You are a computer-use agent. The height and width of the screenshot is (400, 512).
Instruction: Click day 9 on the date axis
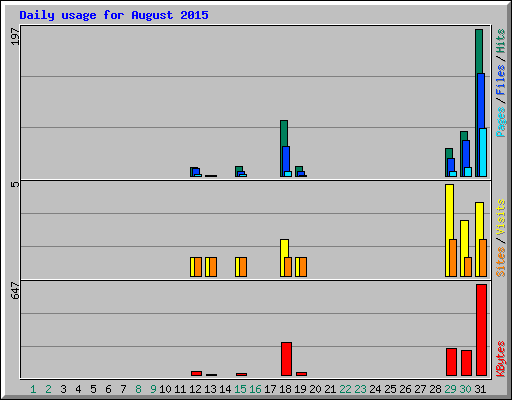click(153, 389)
